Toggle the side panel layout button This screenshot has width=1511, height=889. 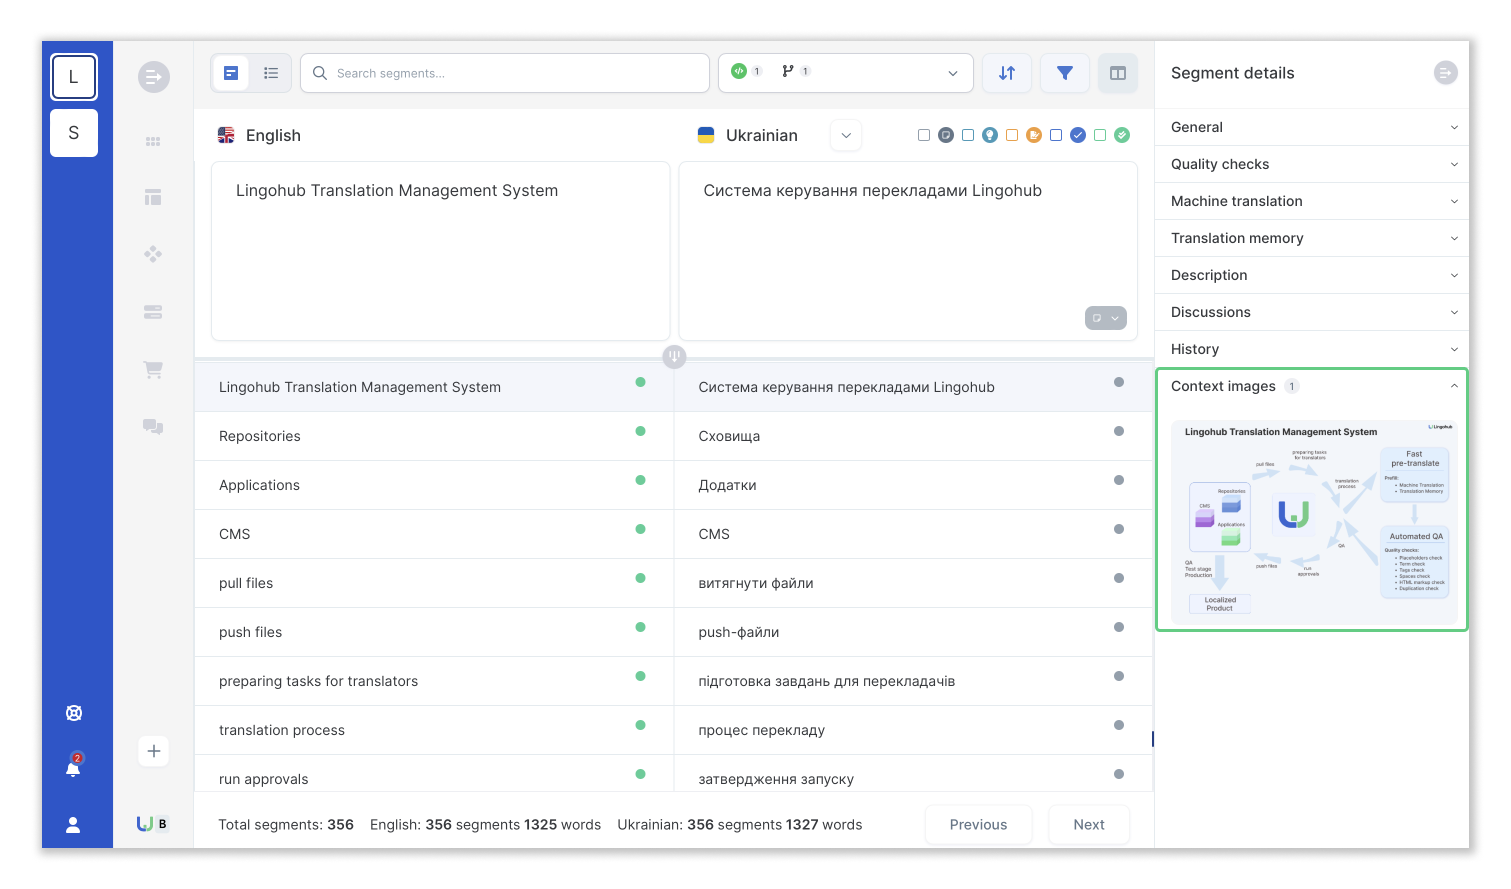pyautogui.click(x=1118, y=73)
